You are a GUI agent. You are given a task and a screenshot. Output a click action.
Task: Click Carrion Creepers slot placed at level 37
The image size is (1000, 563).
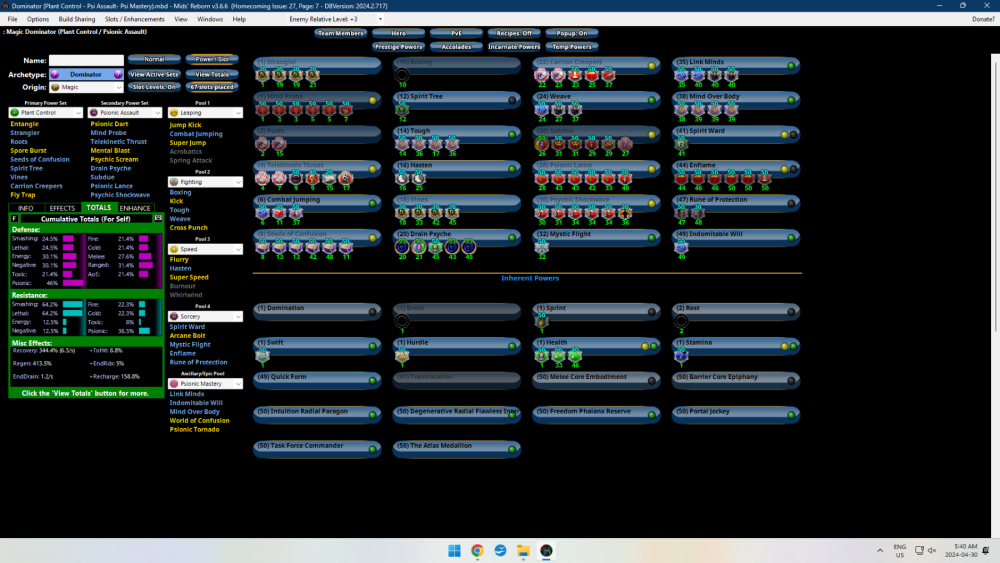[x=608, y=75]
